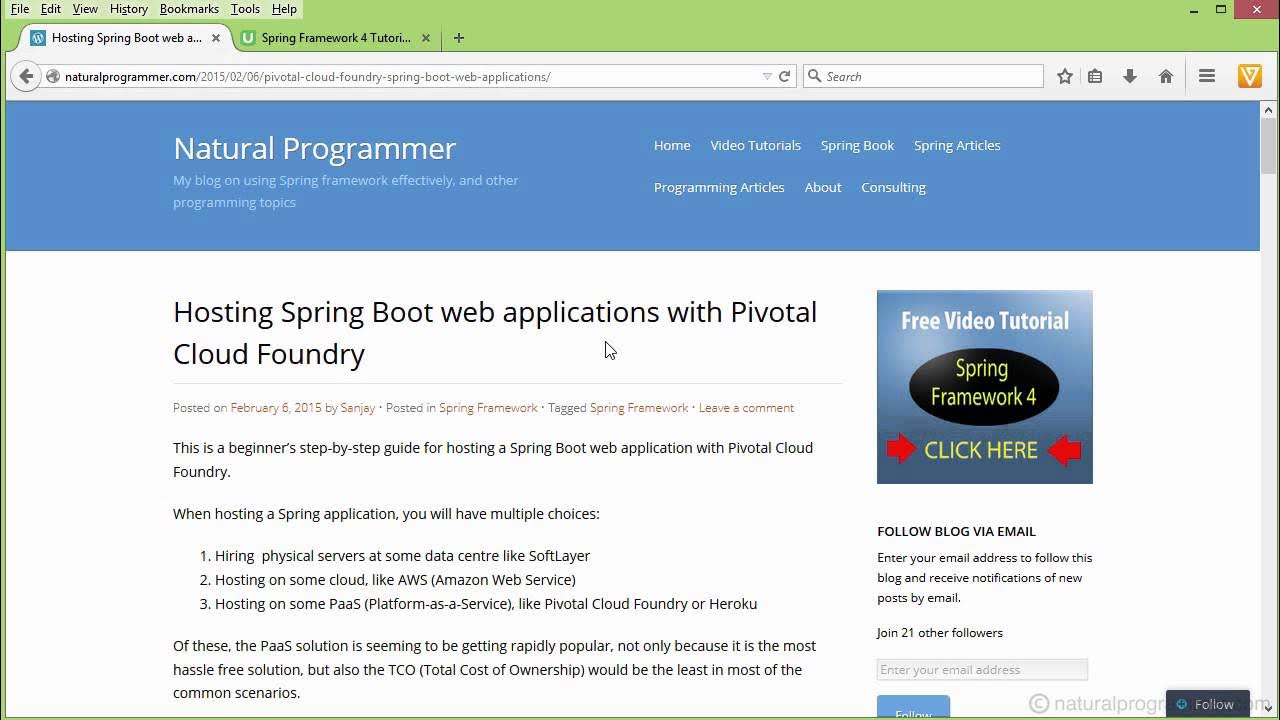The height and width of the screenshot is (720, 1280).
Task: Open author Sanjay's link
Action: (358, 408)
